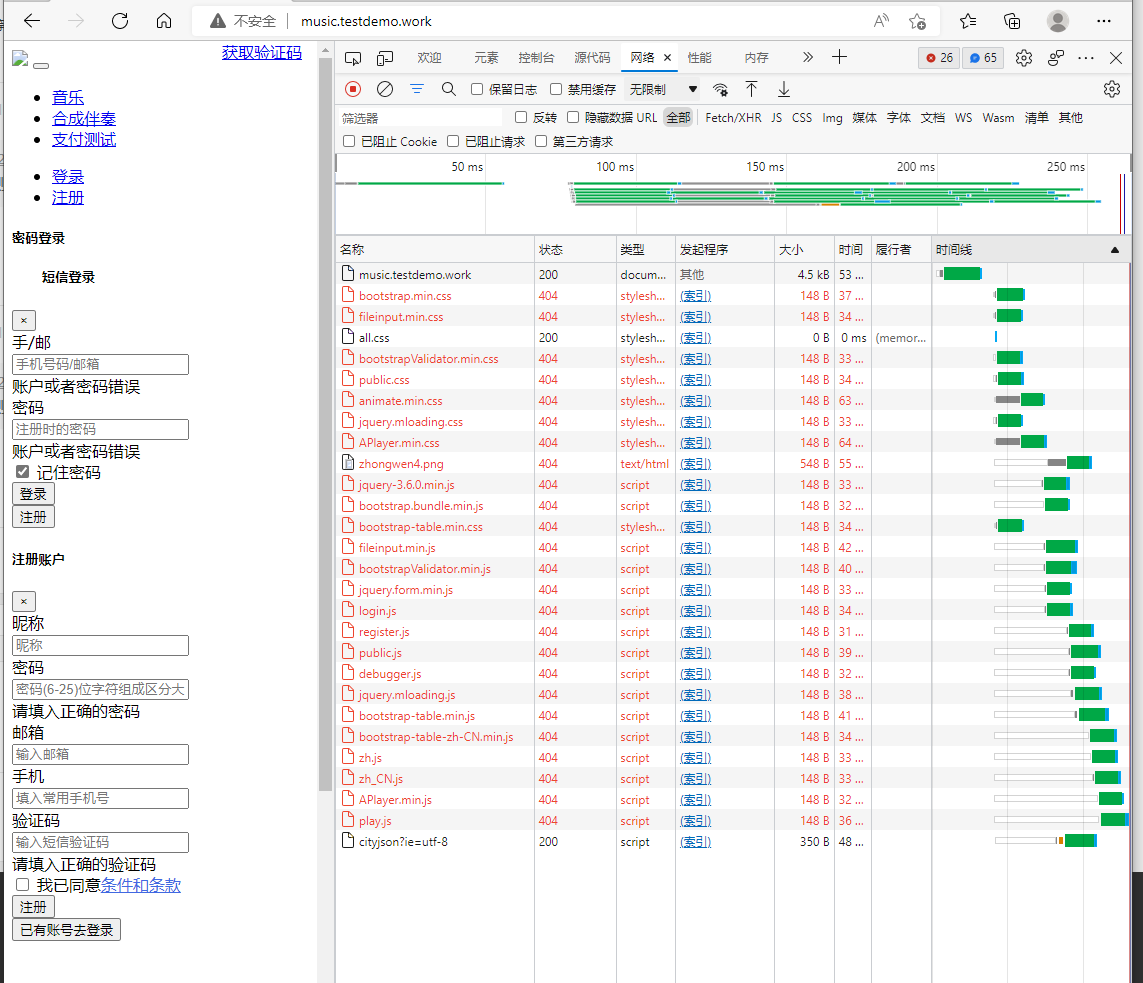Open DevTools settings gear

coord(1024,58)
